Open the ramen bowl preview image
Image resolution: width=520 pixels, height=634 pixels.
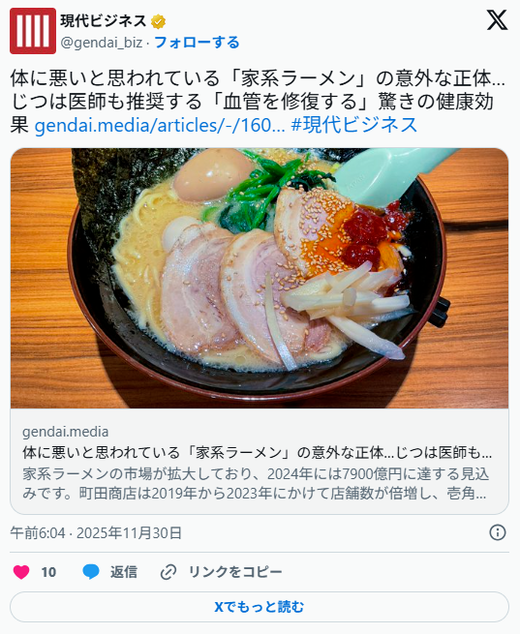point(259,278)
